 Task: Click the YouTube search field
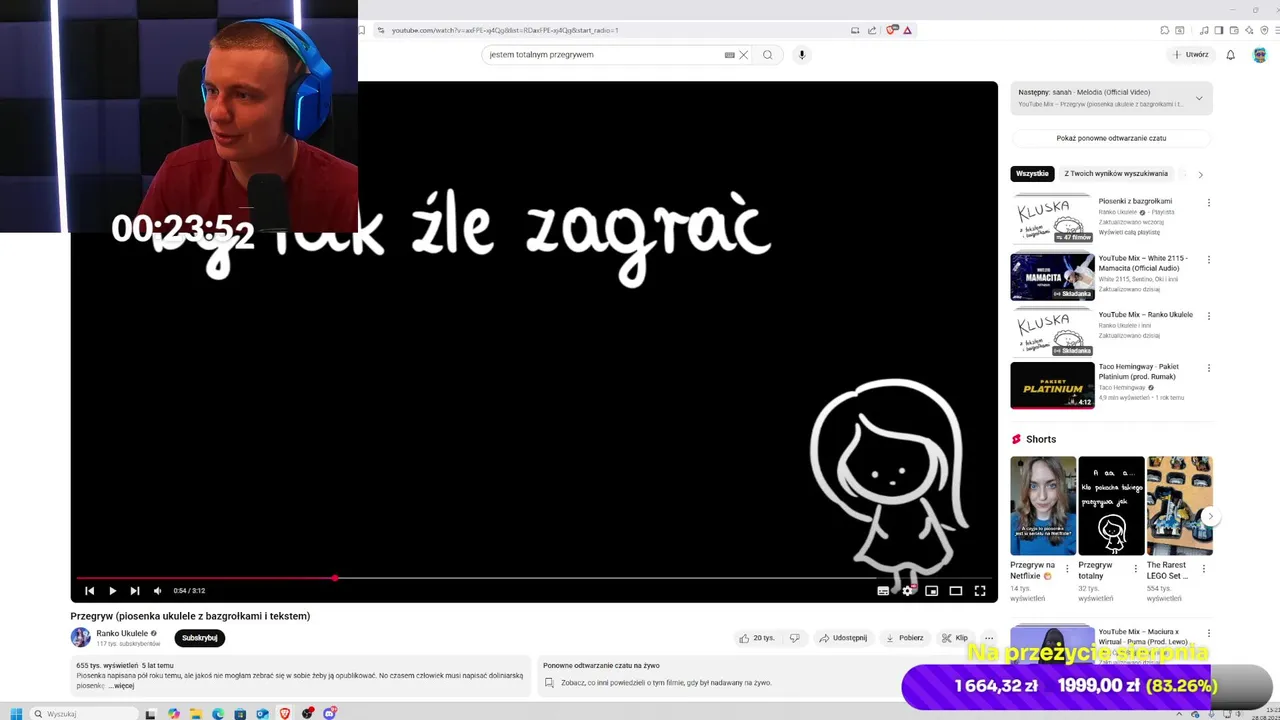[x=604, y=55]
